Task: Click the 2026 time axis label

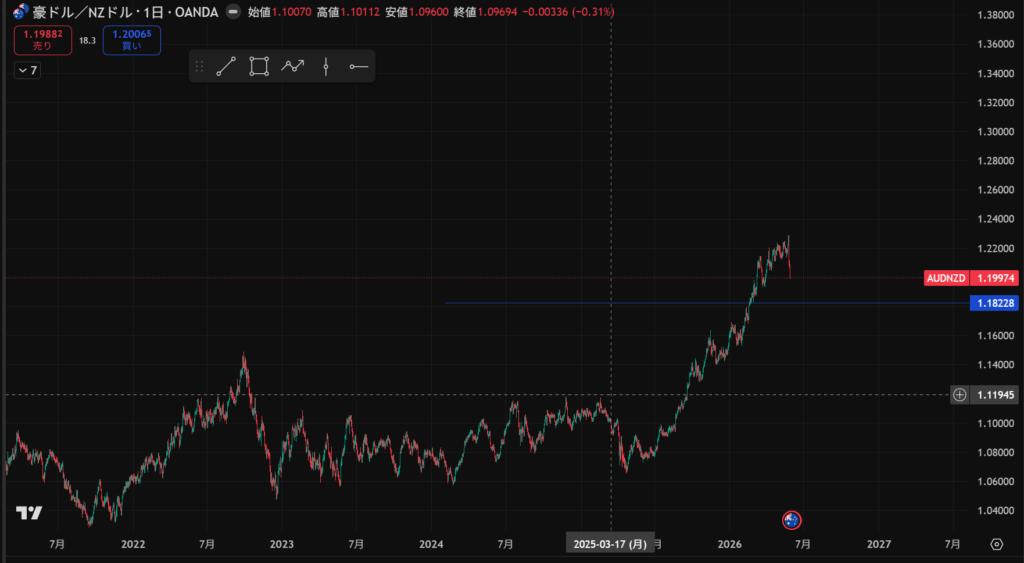Action: pos(729,544)
